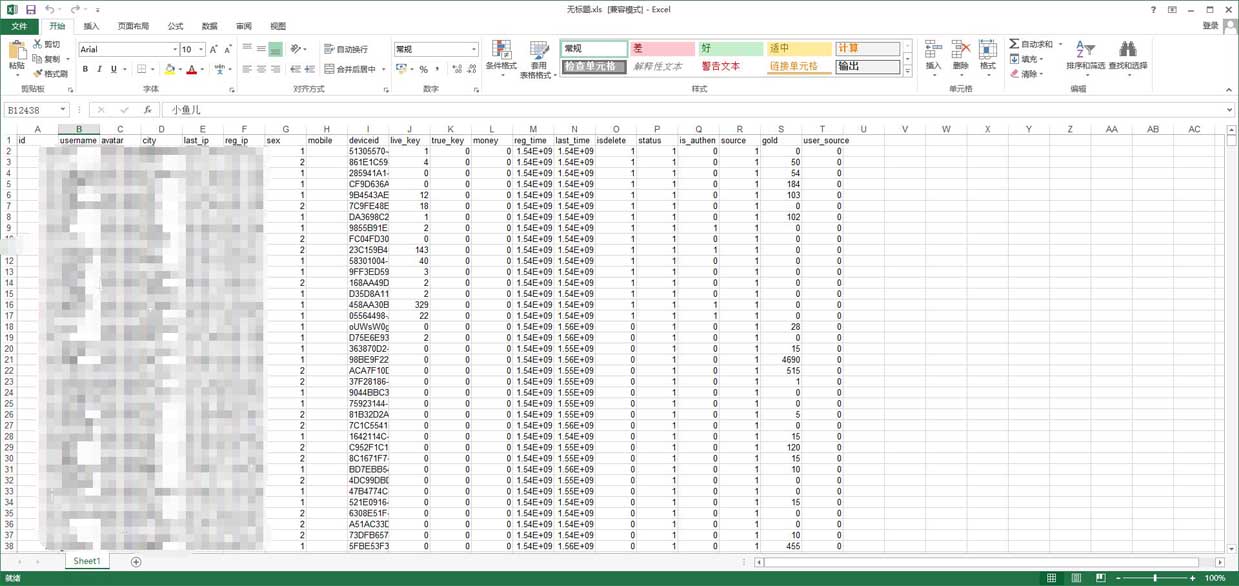
Task: Open the number format dropdown (常规)
Action: coord(474,49)
